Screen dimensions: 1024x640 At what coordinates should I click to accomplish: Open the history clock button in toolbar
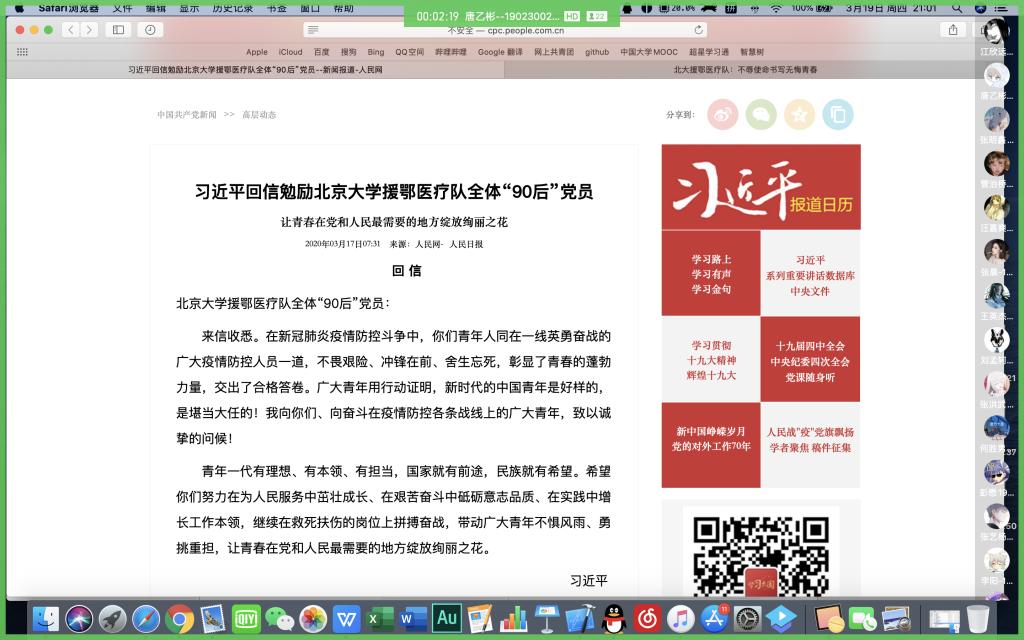pyautogui.click(x=149, y=30)
